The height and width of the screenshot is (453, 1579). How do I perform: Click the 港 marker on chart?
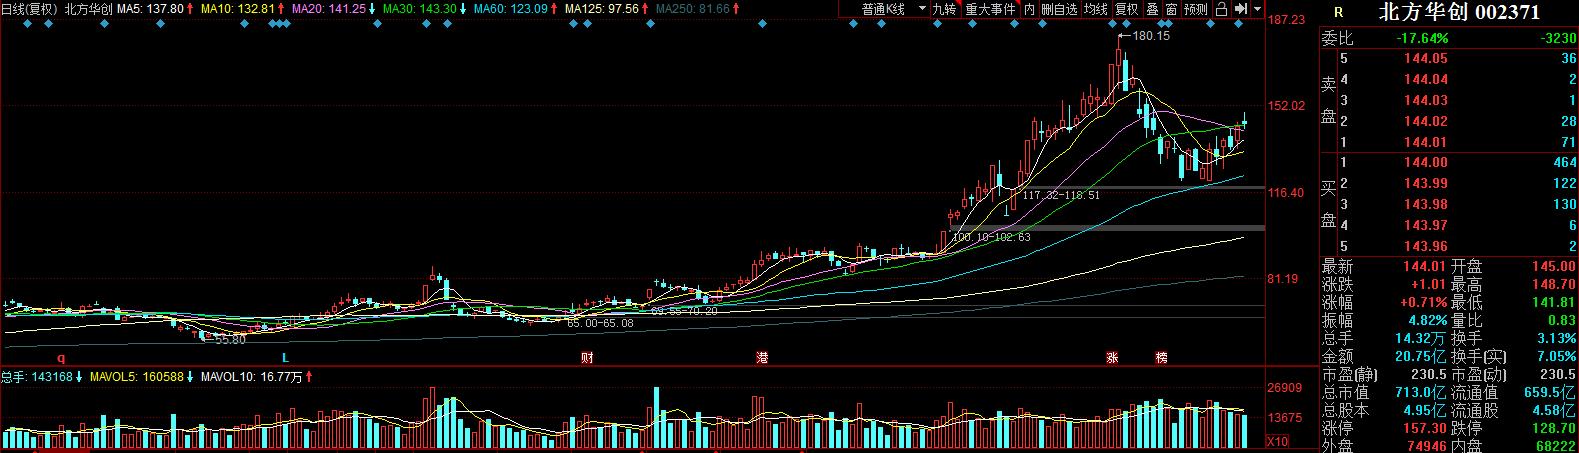click(762, 357)
